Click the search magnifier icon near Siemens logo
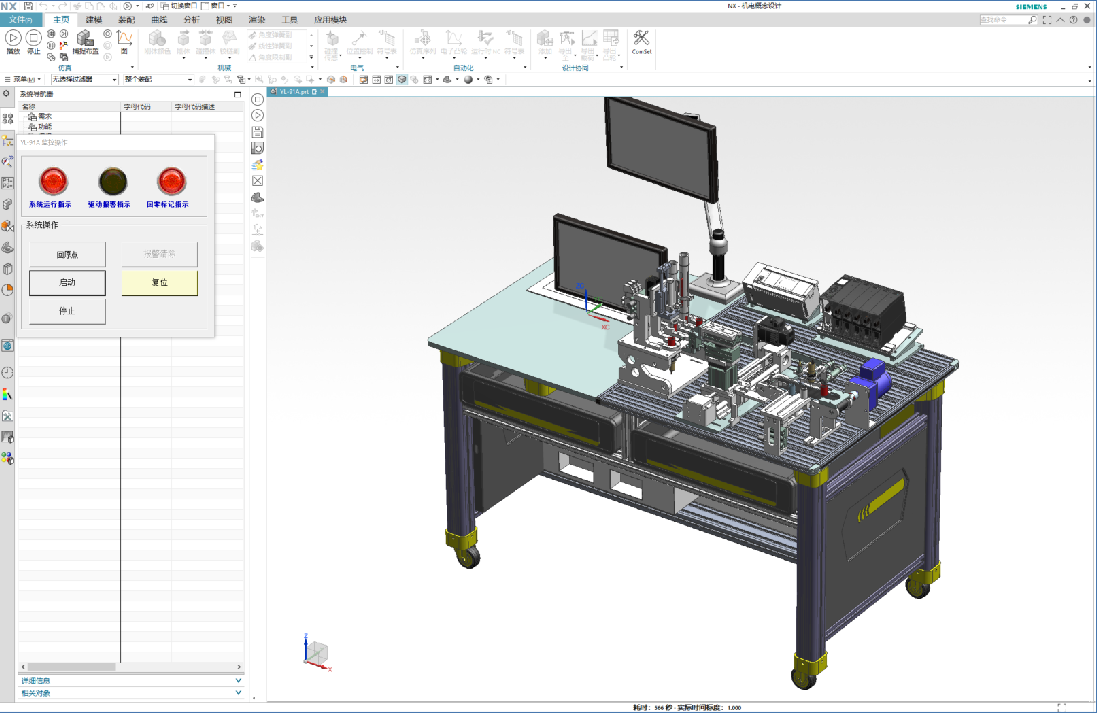Screen dimensions: 1097x713 [x=1034, y=19]
